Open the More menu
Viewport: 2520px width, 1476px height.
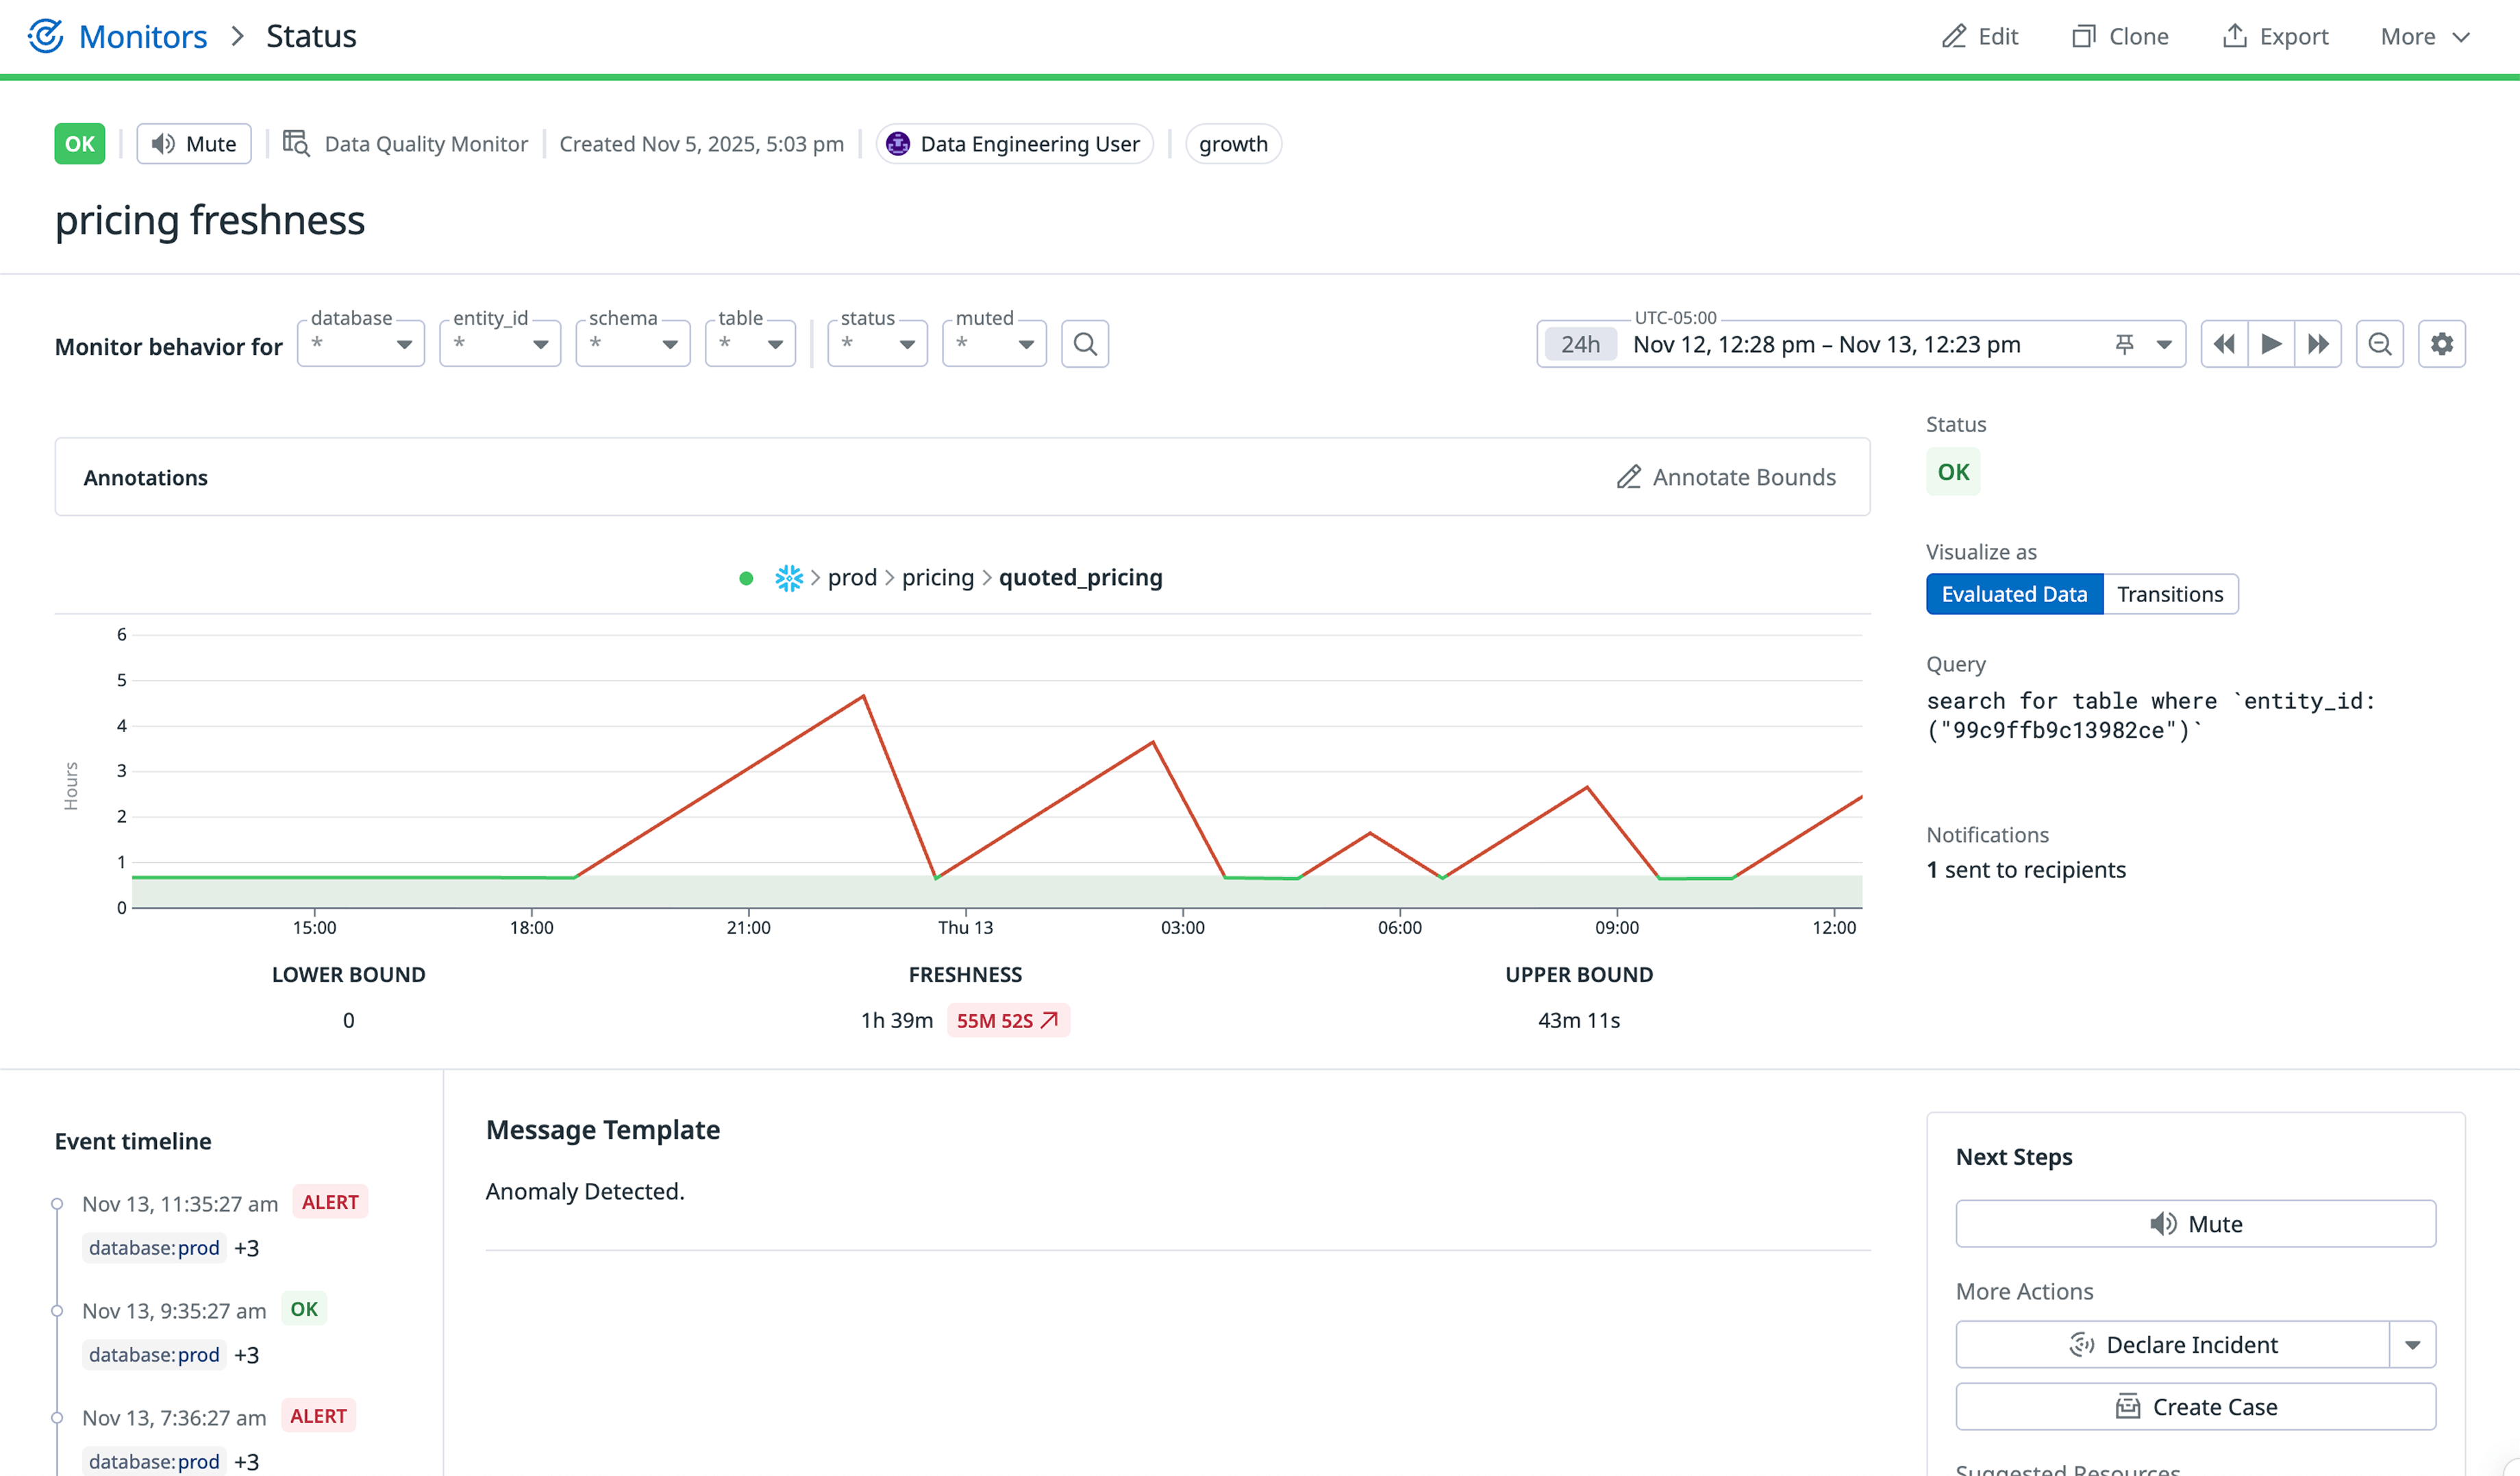(2424, 36)
